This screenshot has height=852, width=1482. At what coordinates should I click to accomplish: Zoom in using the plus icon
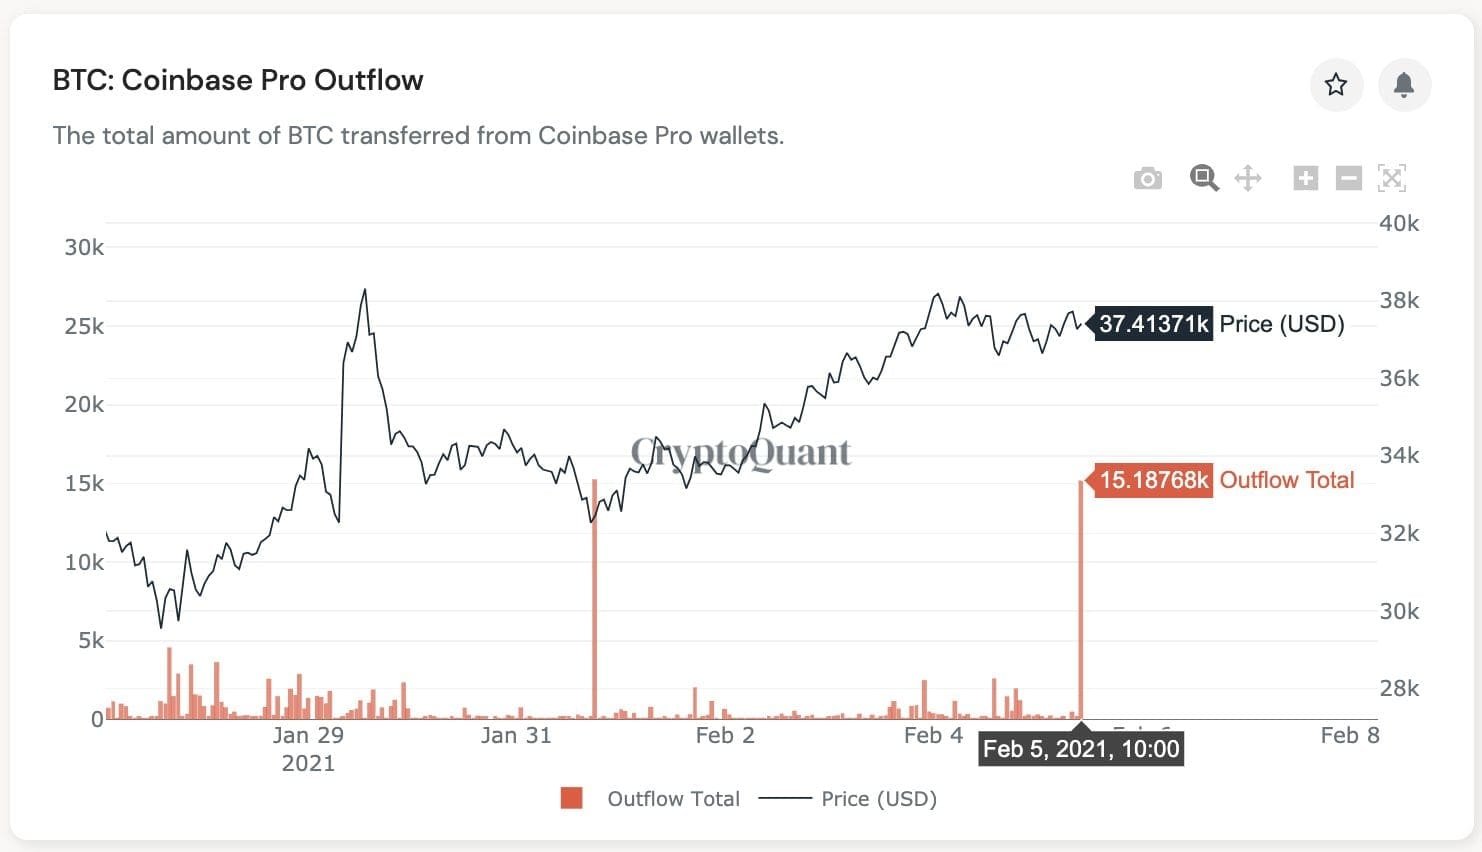click(1305, 177)
